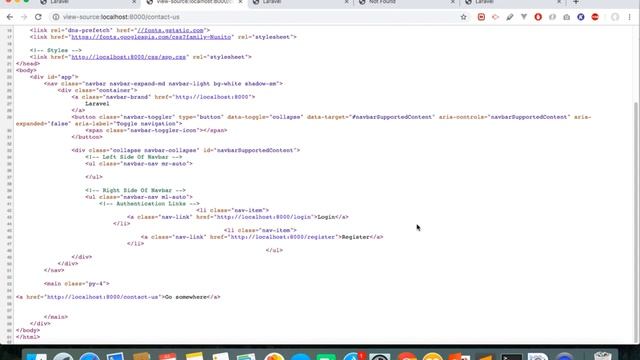Click the 'Register' link text in source

click(x=355, y=237)
